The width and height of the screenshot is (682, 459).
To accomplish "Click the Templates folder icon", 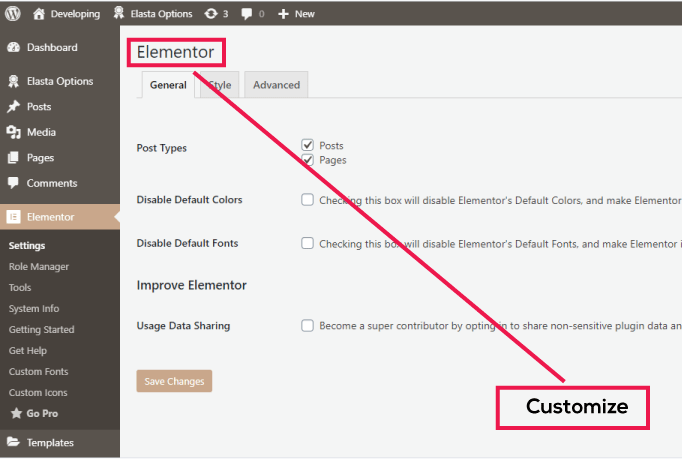I will pyautogui.click(x=13, y=442).
